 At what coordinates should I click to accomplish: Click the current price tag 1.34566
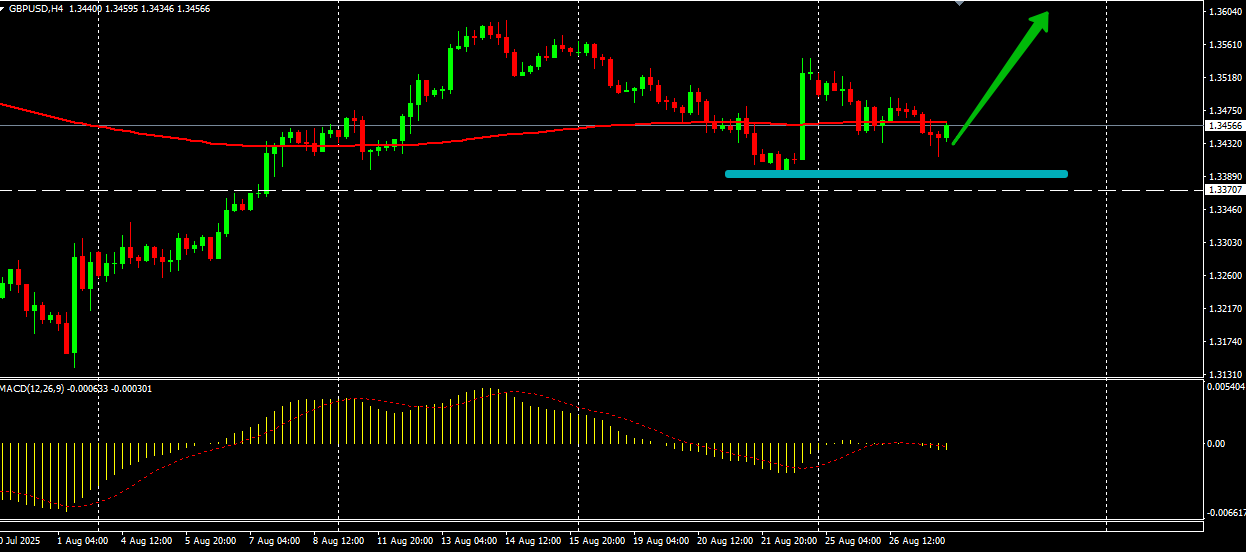pos(1224,126)
